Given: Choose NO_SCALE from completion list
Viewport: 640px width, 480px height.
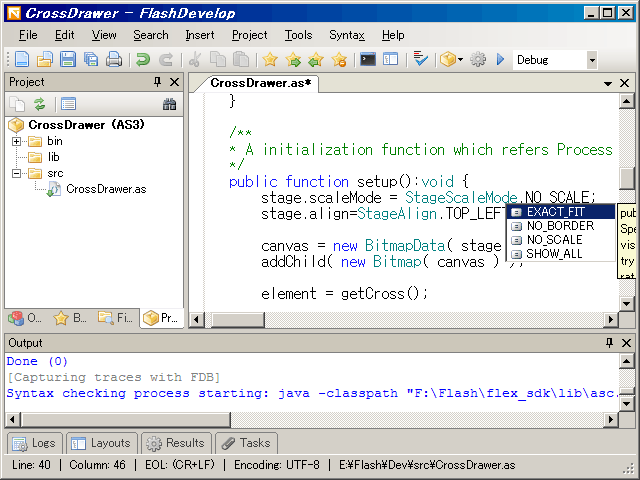Looking at the screenshot, I should (x=561, y=240).
